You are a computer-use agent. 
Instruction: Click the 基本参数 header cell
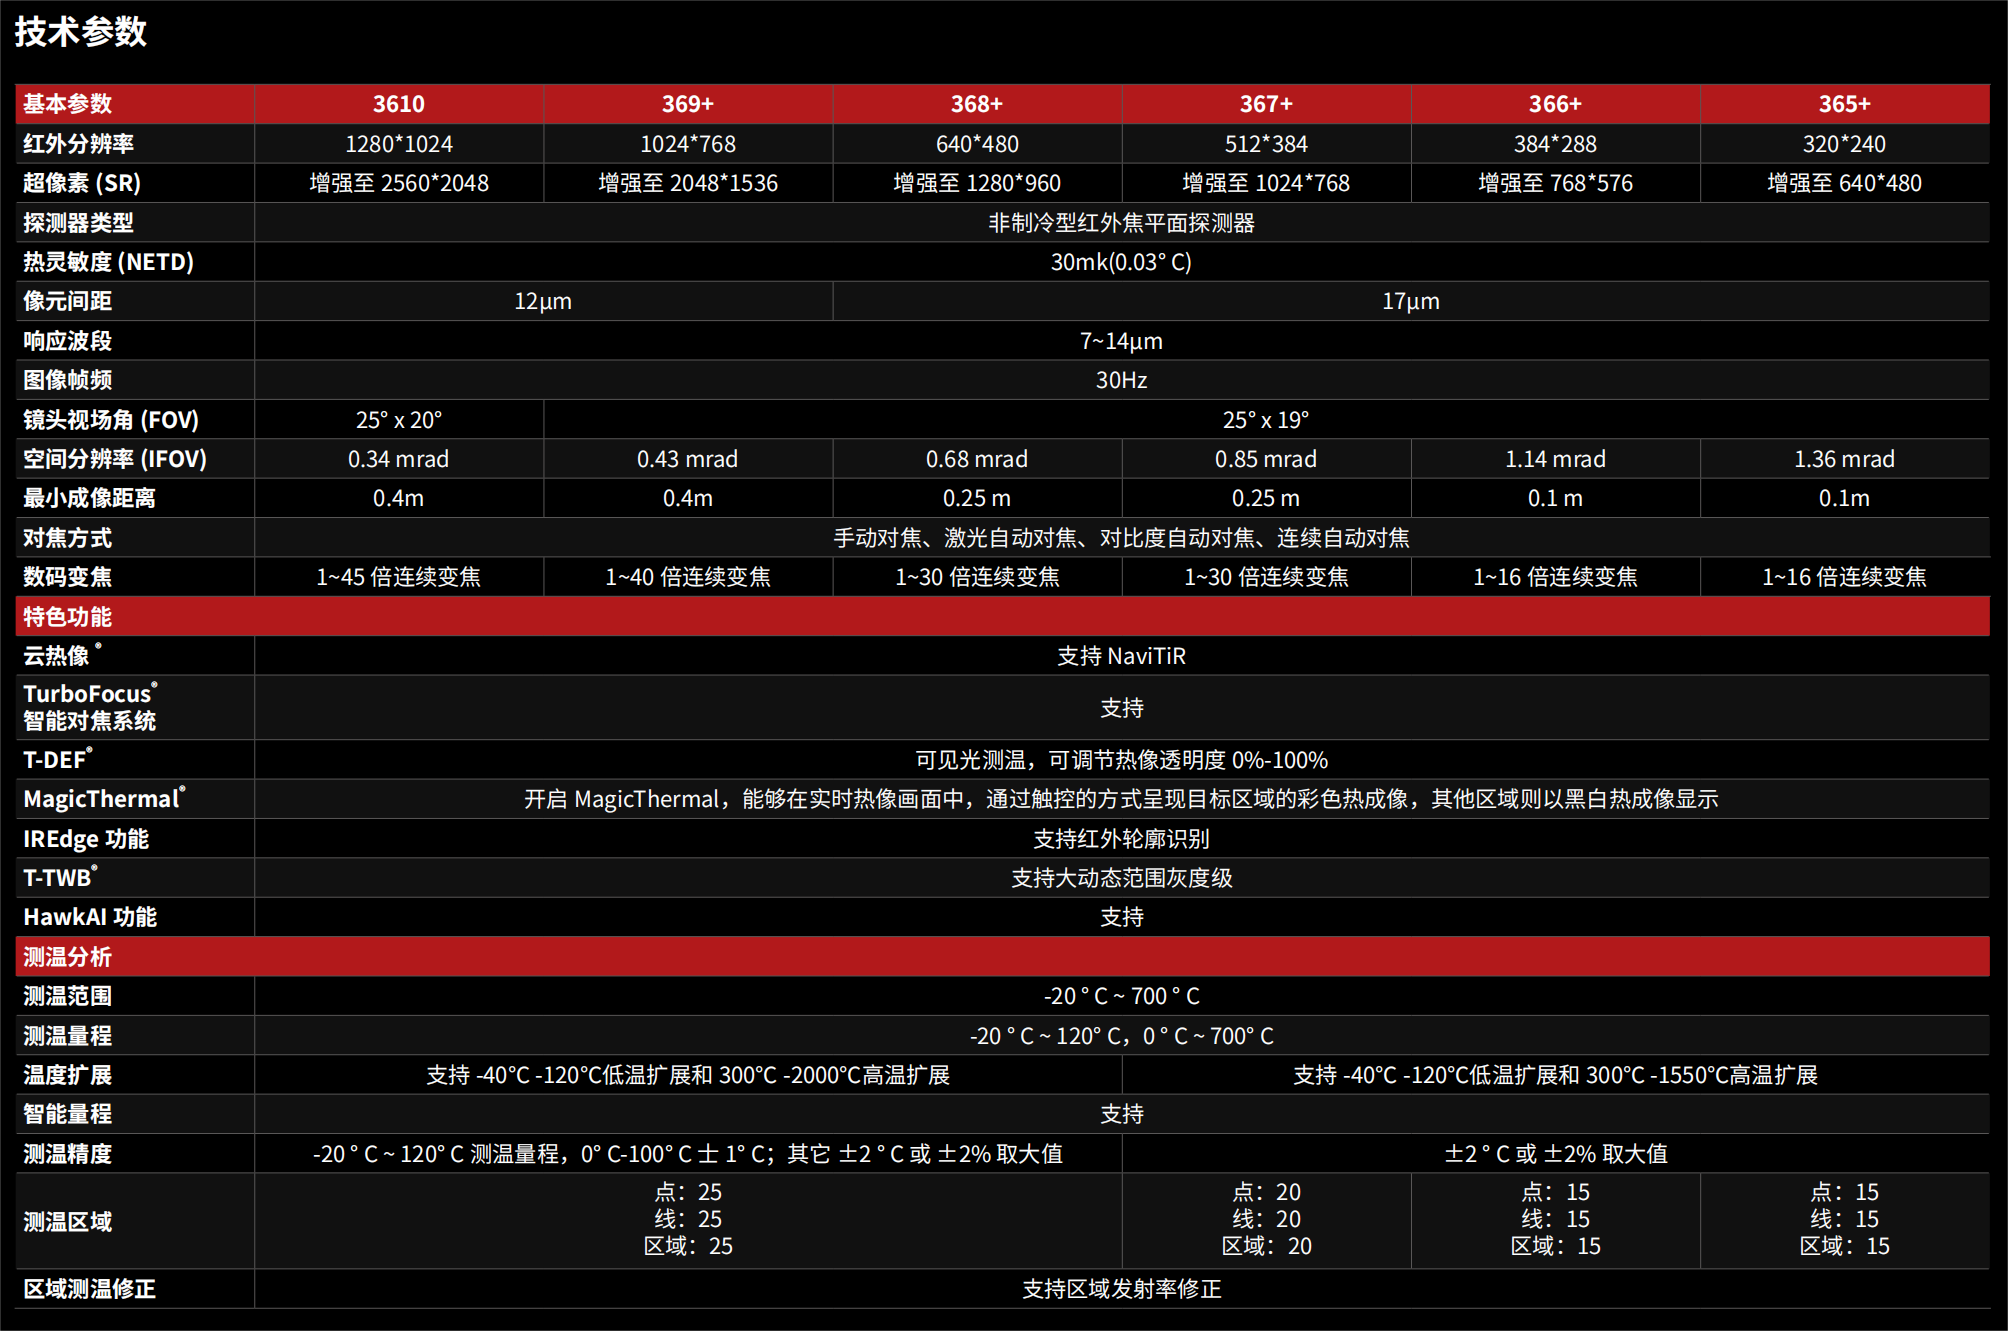pos(68,104)
